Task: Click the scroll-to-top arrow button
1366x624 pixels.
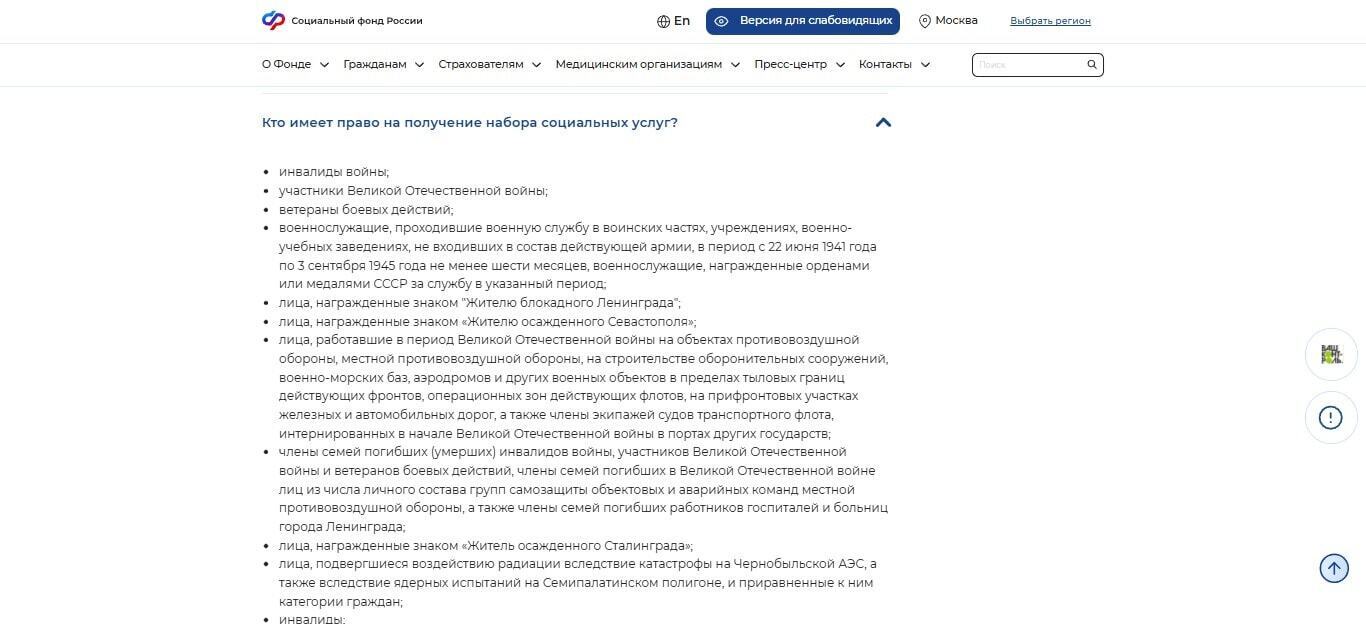Action: pos(1334,568)
